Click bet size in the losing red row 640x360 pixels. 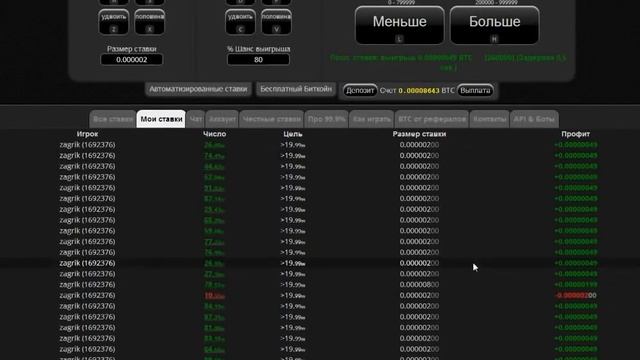click(x=419, y=296)
